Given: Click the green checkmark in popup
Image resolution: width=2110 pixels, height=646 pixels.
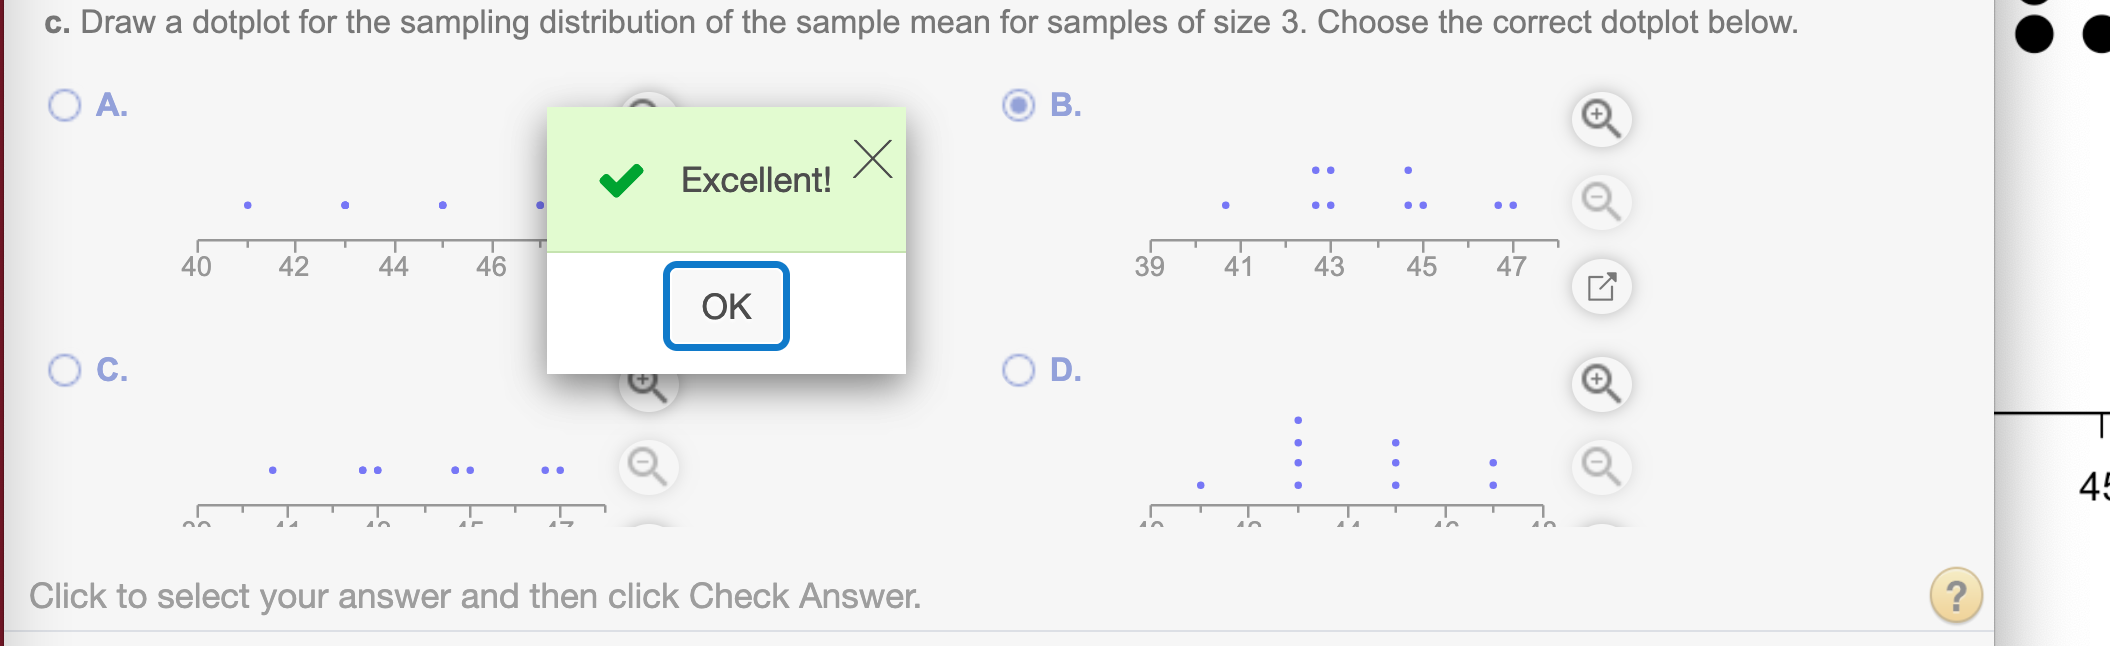Looking at the screenshot, I should [x=621, y=180].
